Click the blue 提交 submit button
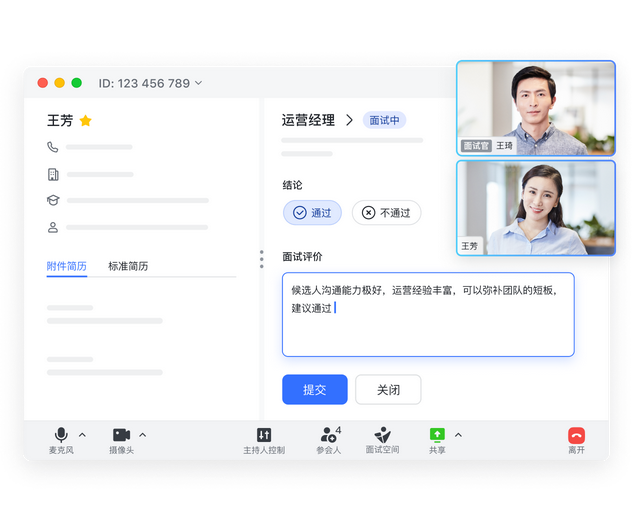Viewport: 640px width, 520px height. point(314,390)
